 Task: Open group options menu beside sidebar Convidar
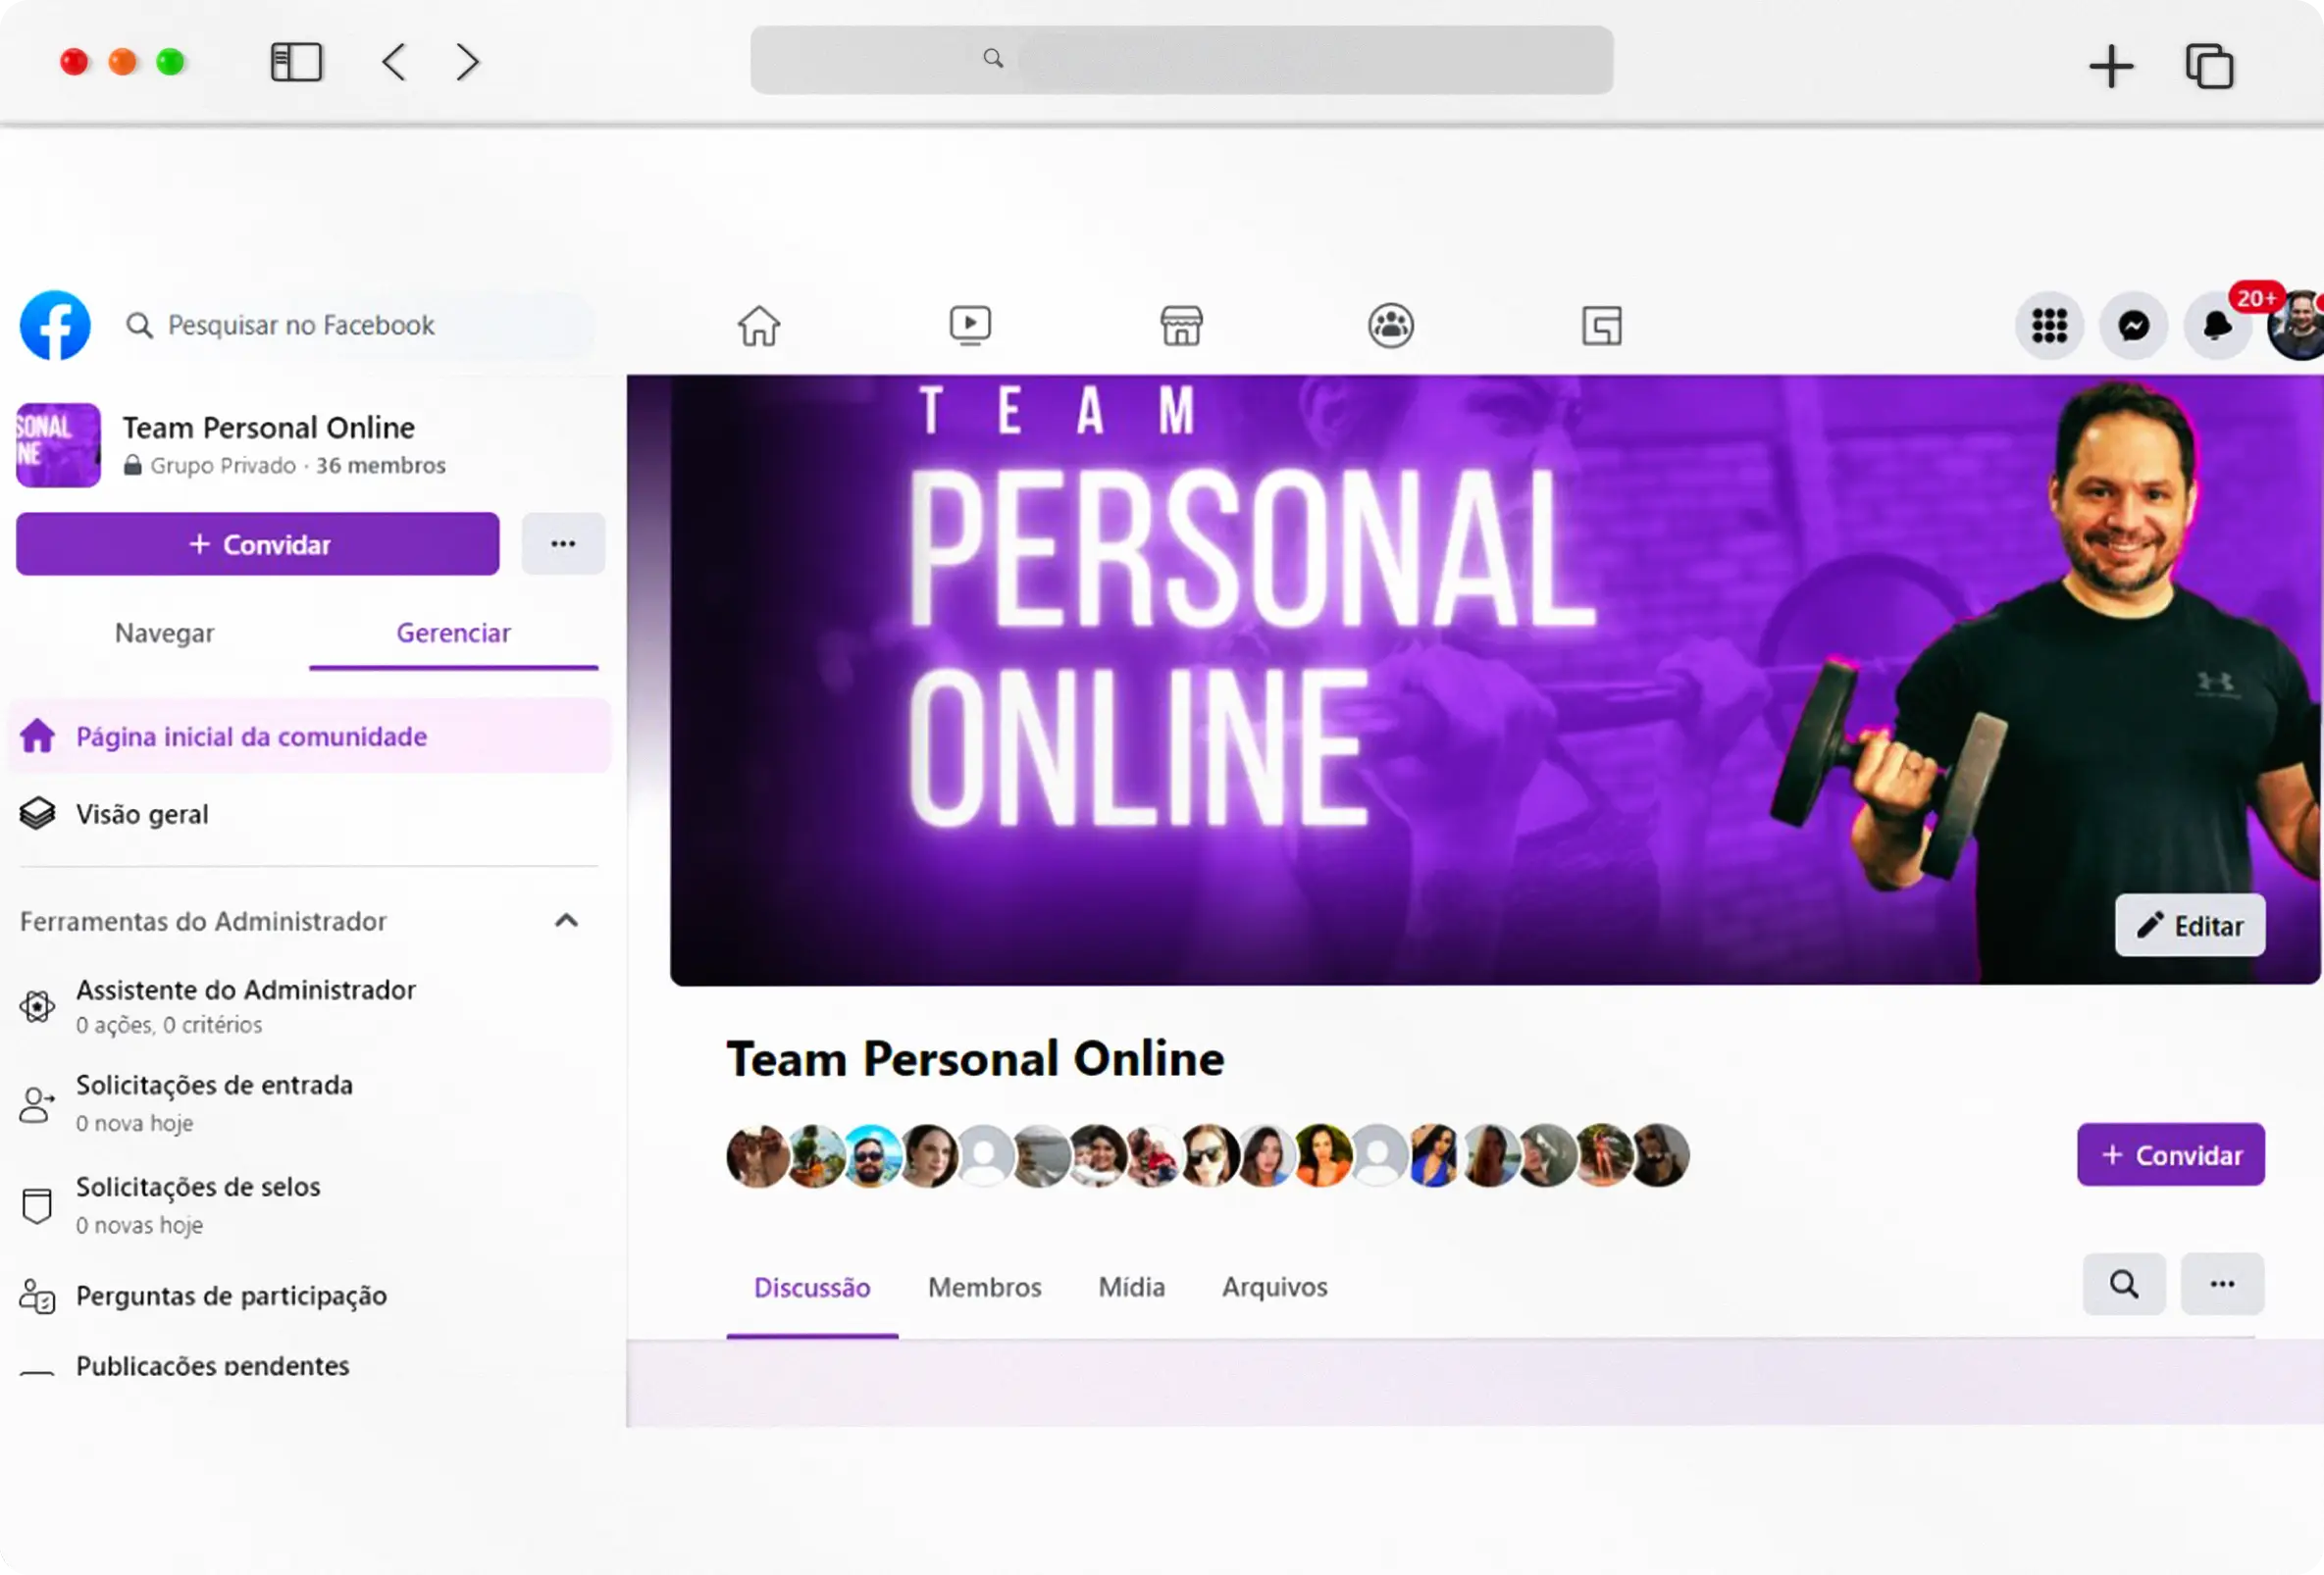pyautogui.click(x=563, y=544)
